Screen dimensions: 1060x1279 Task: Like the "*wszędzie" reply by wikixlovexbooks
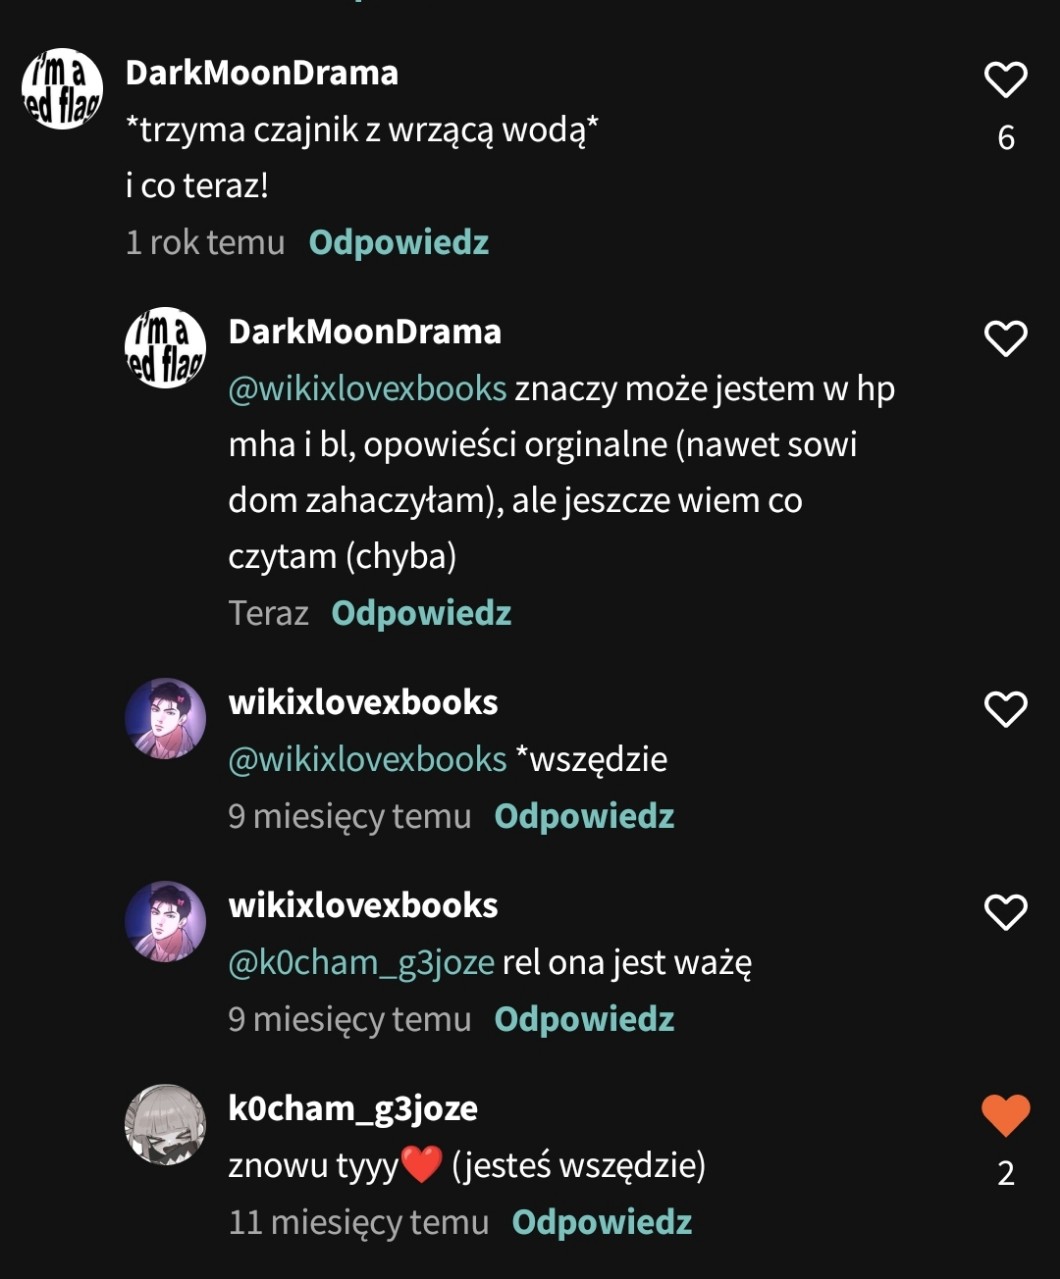(1005, 709)
